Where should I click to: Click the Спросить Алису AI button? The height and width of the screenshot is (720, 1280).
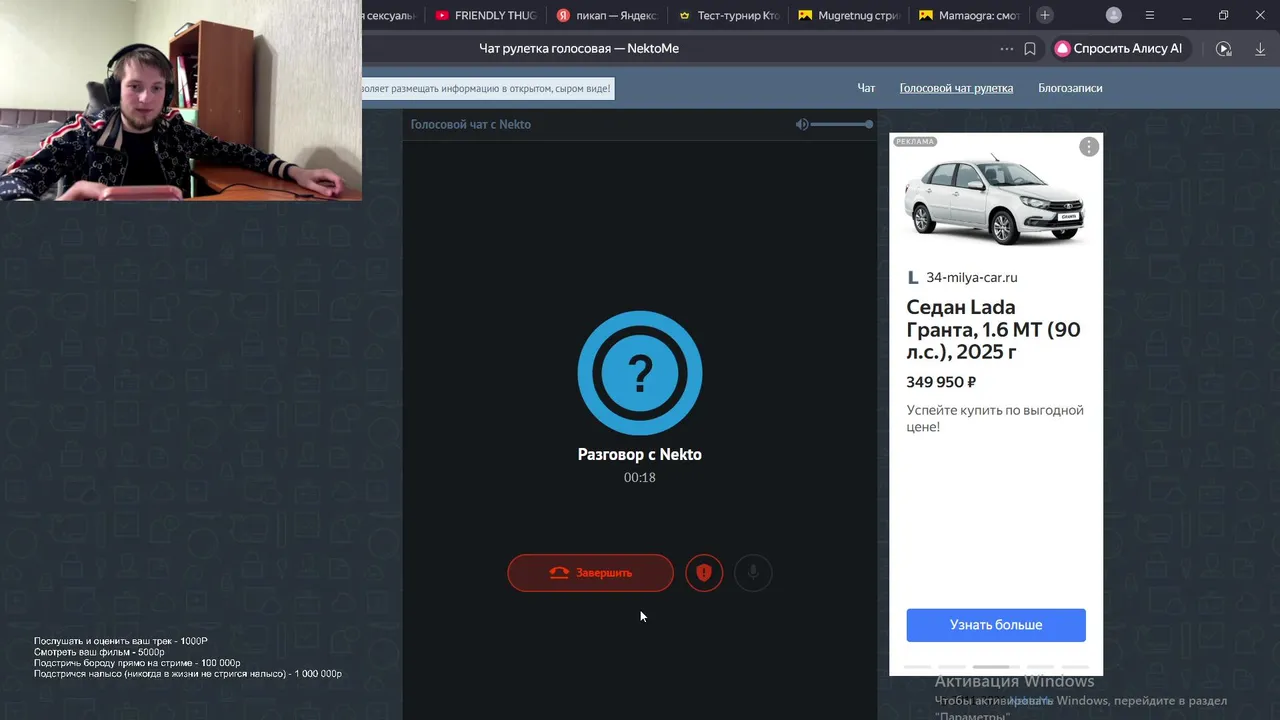1119,48
